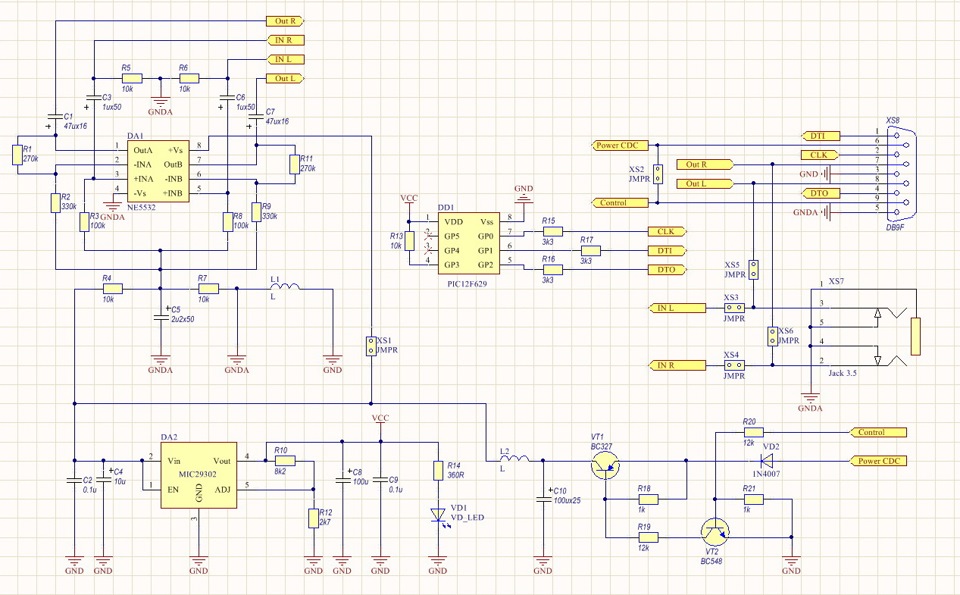This screenshot has height=595, width=960.
Task: Click the 'Jack 3.5' label text
Action: pos(843,373)
